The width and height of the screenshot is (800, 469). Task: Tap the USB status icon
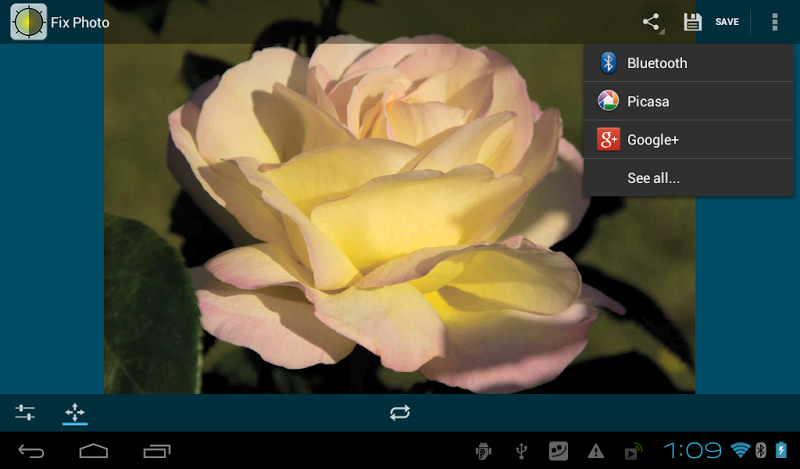pyautogui.click(x=521, y=451)
